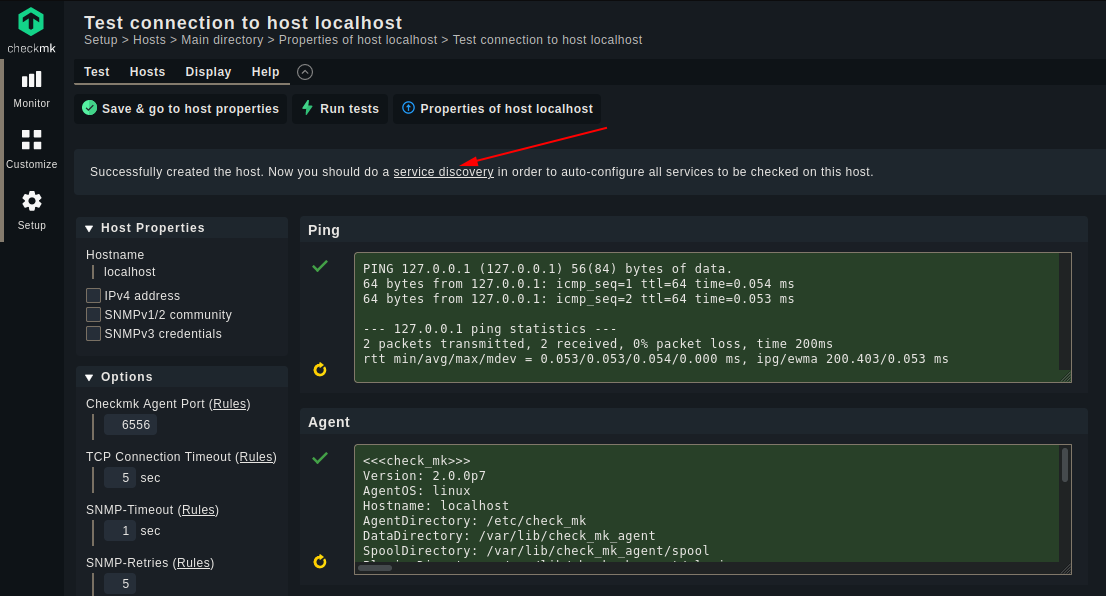Open the Display menu
The height and width of the screenshot is (596, 1106).
point(208,72)
